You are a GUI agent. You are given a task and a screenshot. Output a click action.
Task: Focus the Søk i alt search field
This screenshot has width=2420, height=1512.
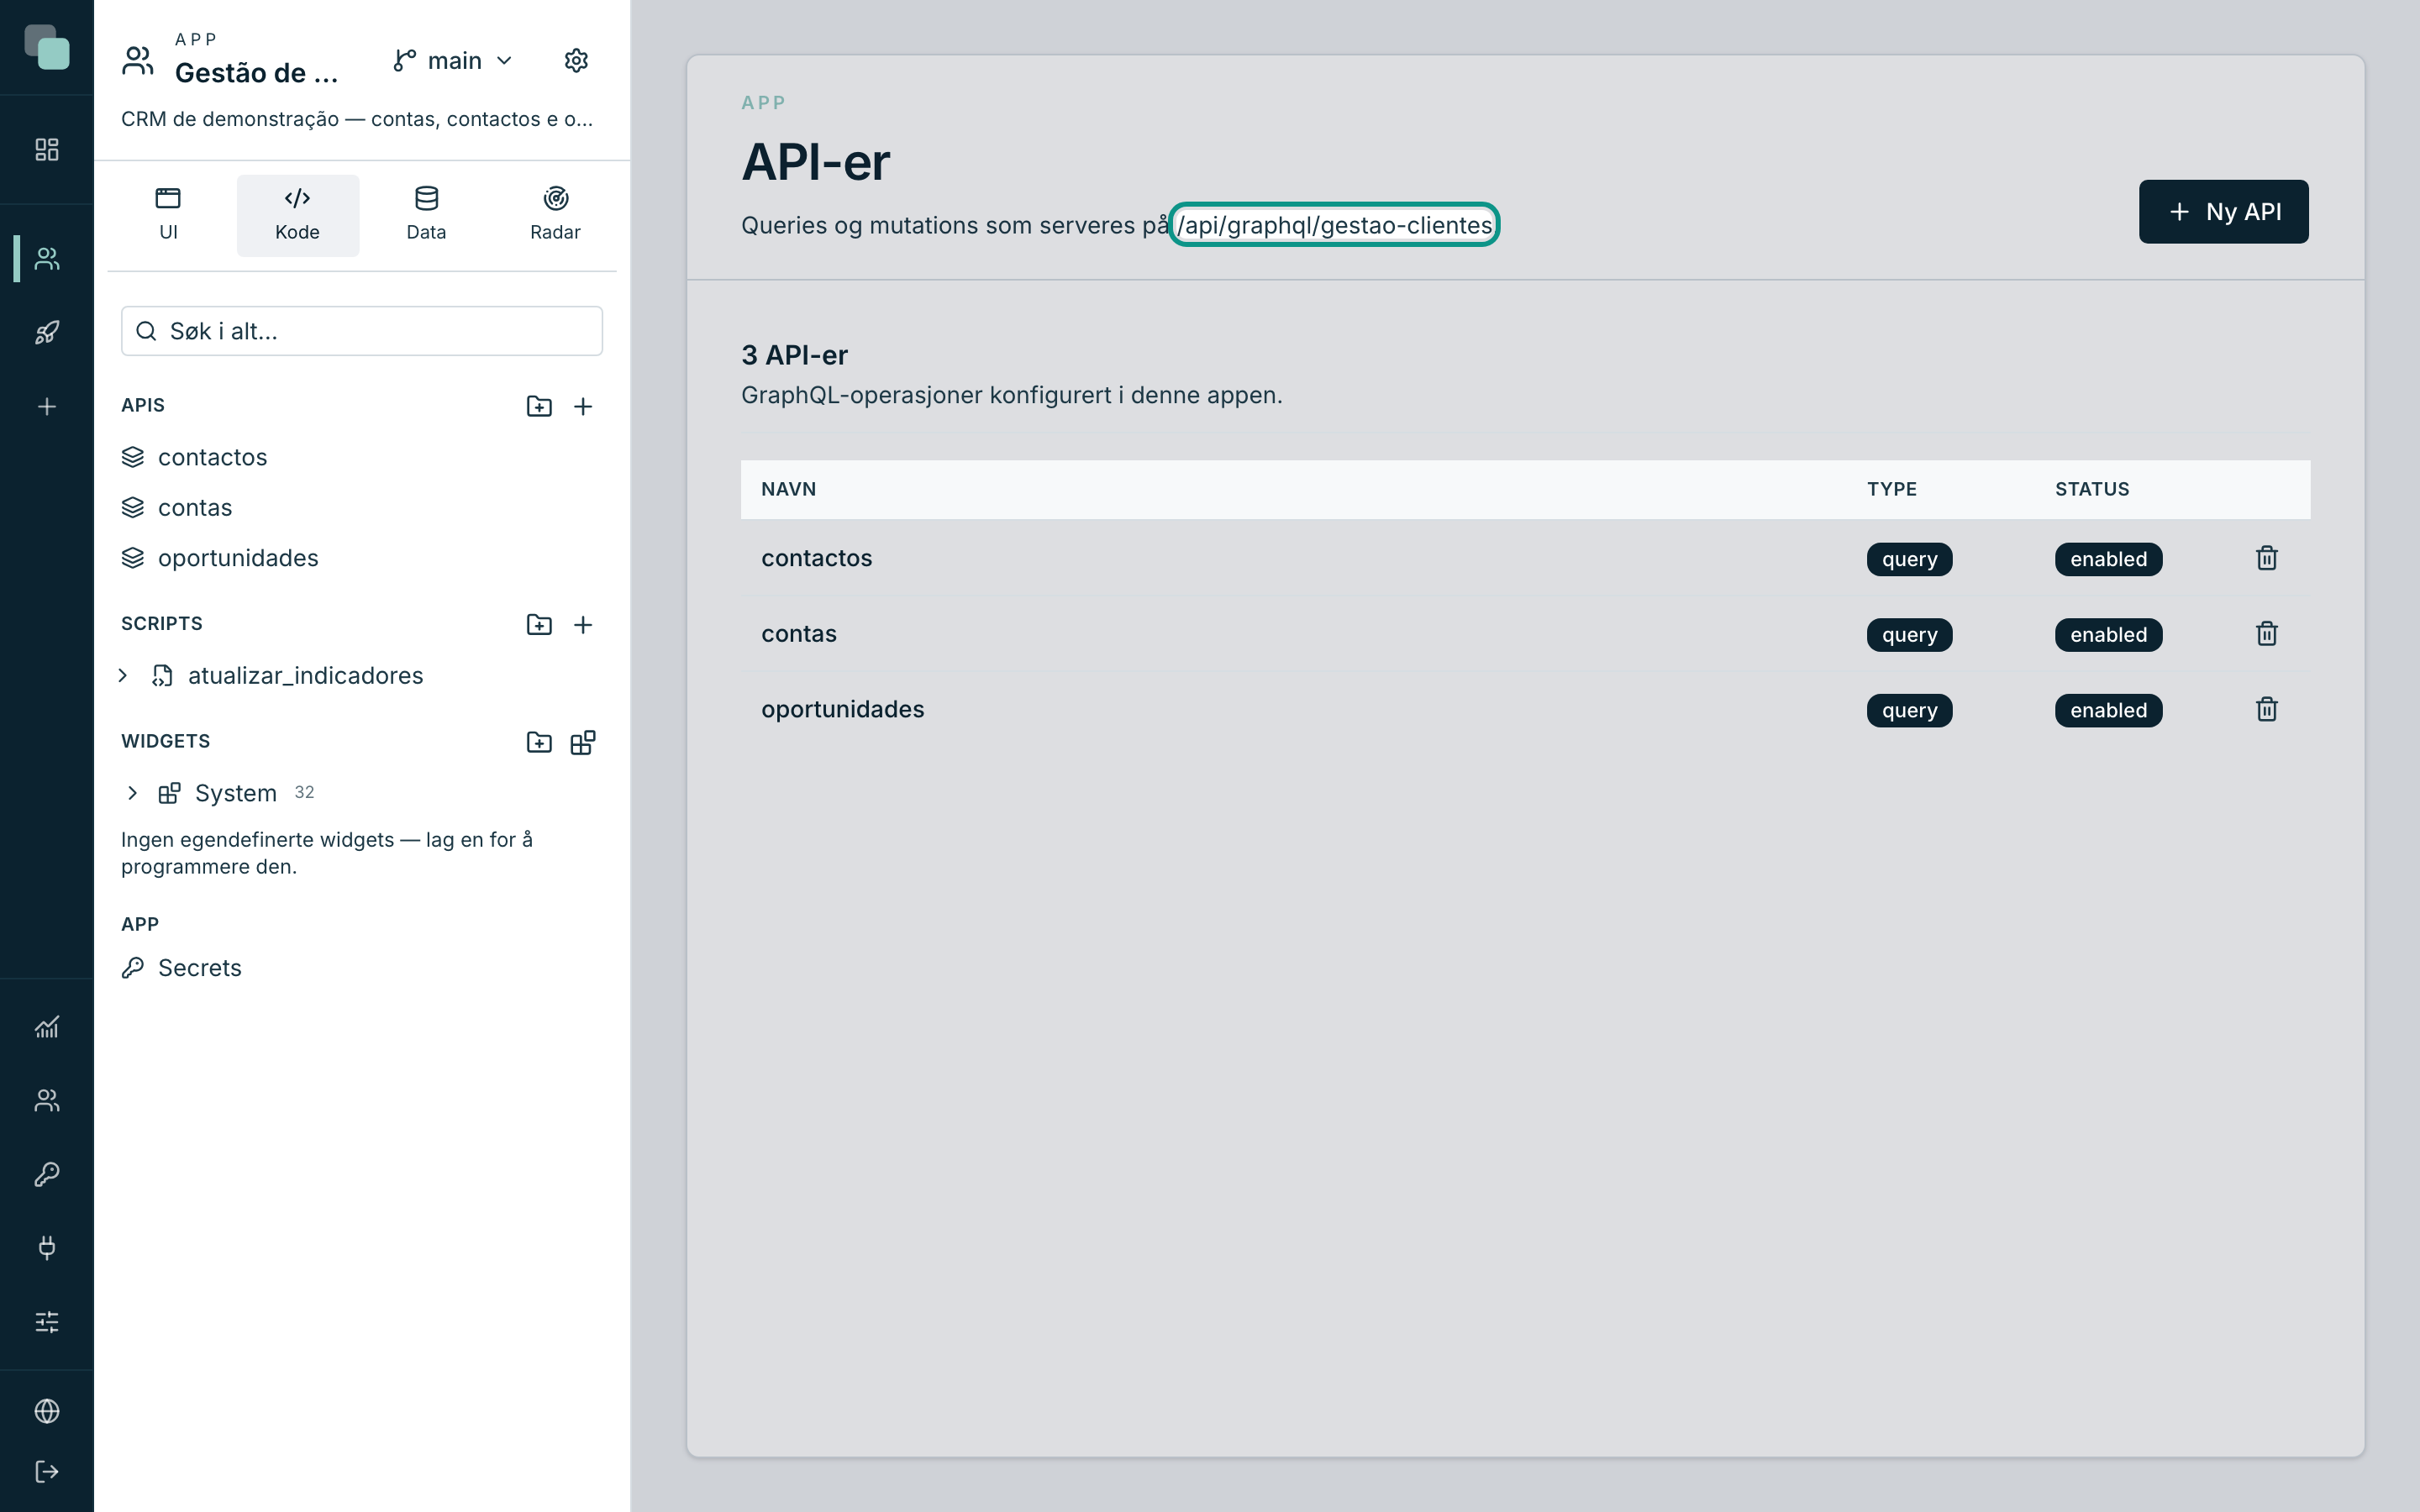362,331
